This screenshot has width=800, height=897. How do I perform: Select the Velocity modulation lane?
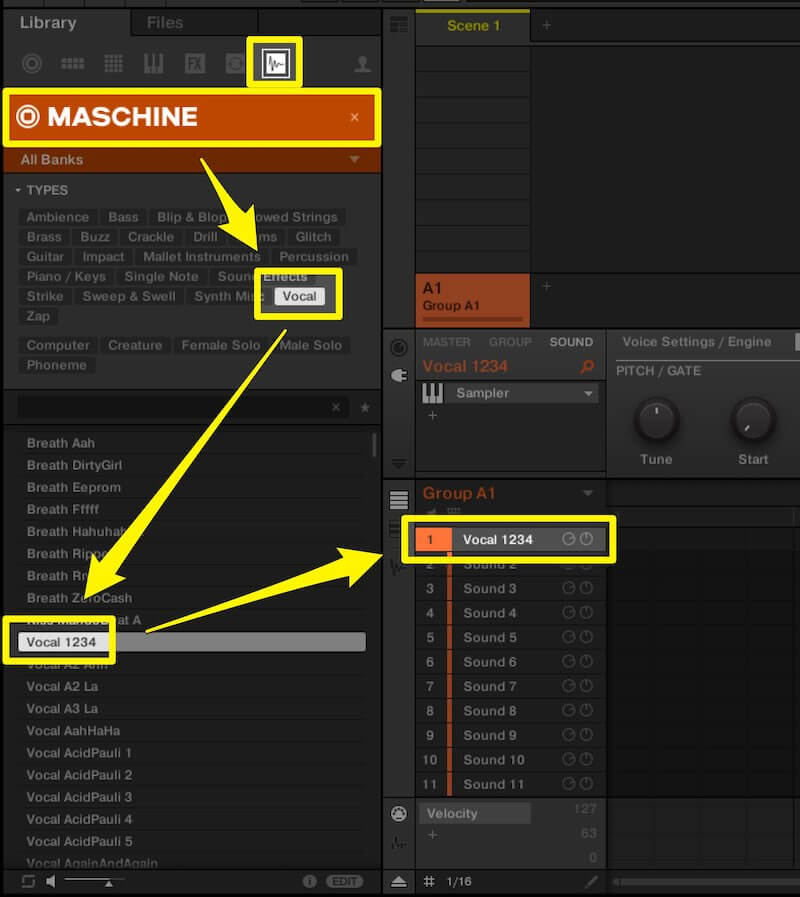click(475, 813)
